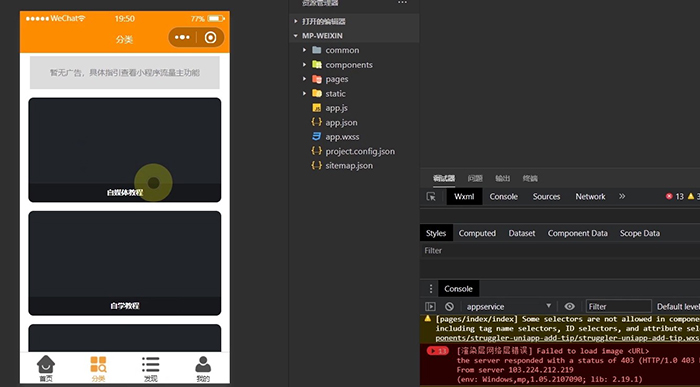Click the app.json file icon
This screenshot has width=700, height=387.
[x=317, y=122]
